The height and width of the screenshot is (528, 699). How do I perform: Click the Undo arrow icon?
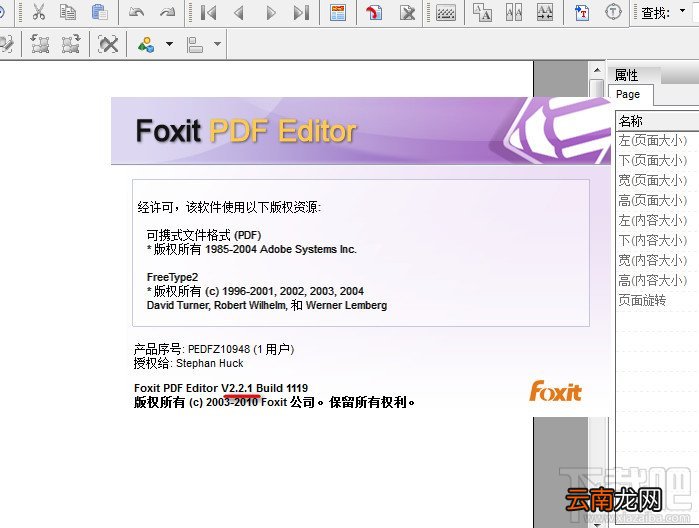[x=136, y=12]
